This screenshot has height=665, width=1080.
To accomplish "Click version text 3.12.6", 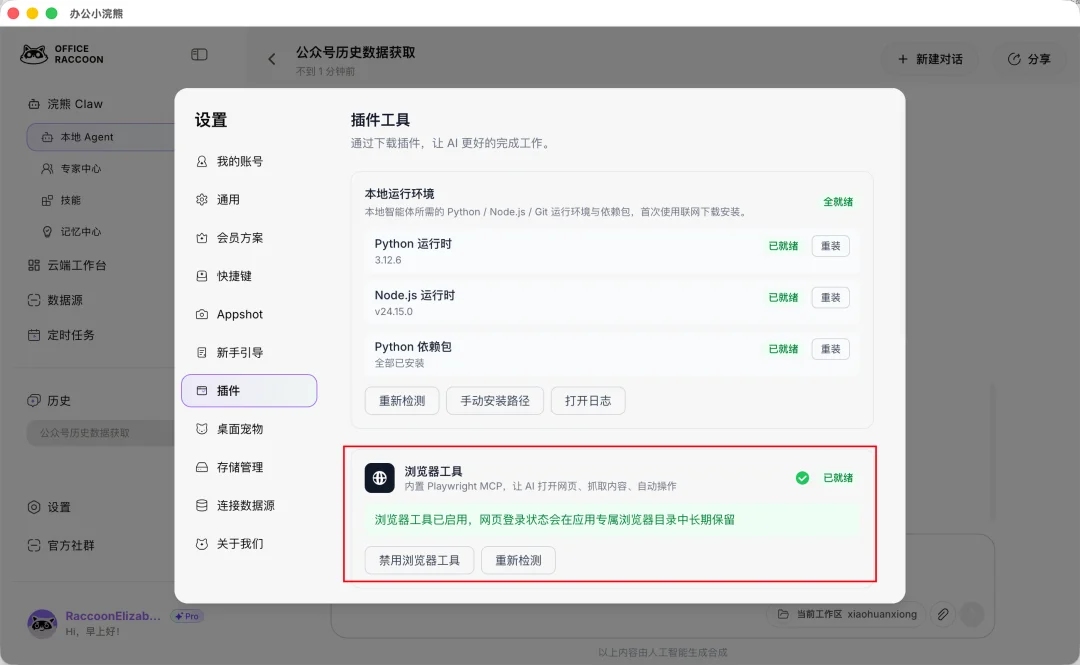I will click(388, 260).
